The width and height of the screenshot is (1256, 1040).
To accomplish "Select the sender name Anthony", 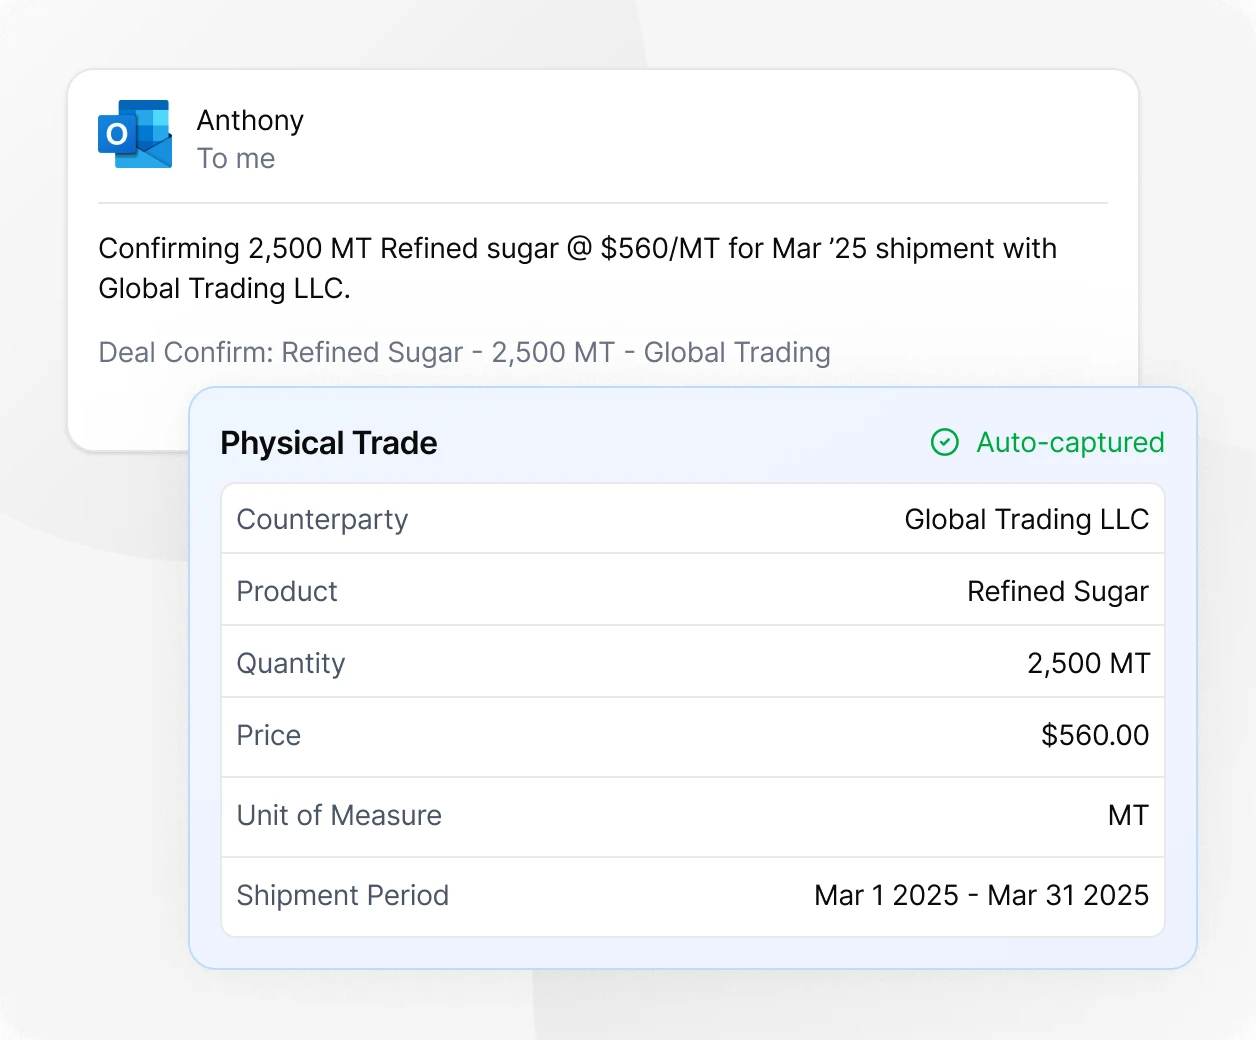I will coord(250,120).
